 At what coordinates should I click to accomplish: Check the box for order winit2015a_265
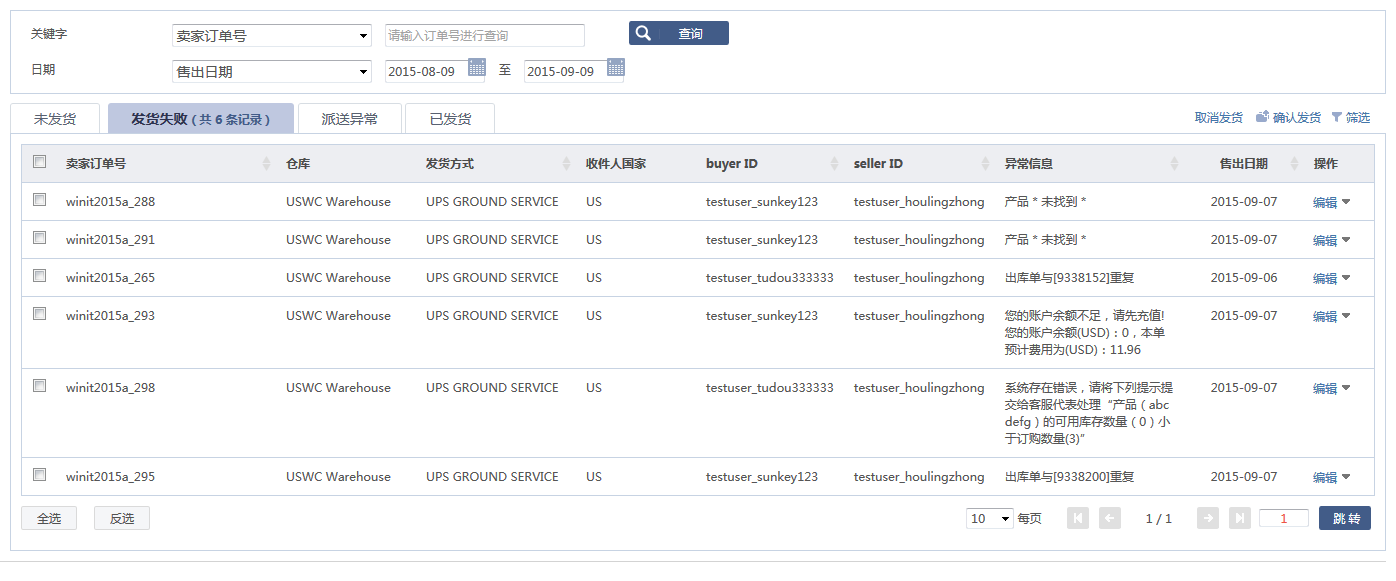(40, 276)
